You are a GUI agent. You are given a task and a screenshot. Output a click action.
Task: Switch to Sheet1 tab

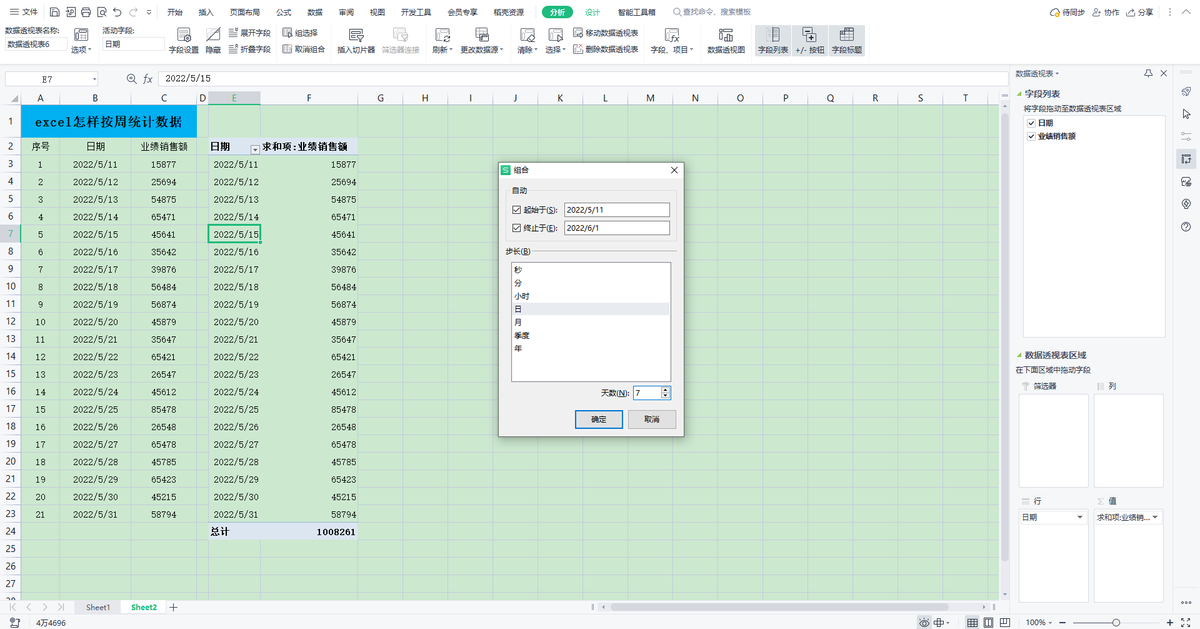tap(98, 607)
